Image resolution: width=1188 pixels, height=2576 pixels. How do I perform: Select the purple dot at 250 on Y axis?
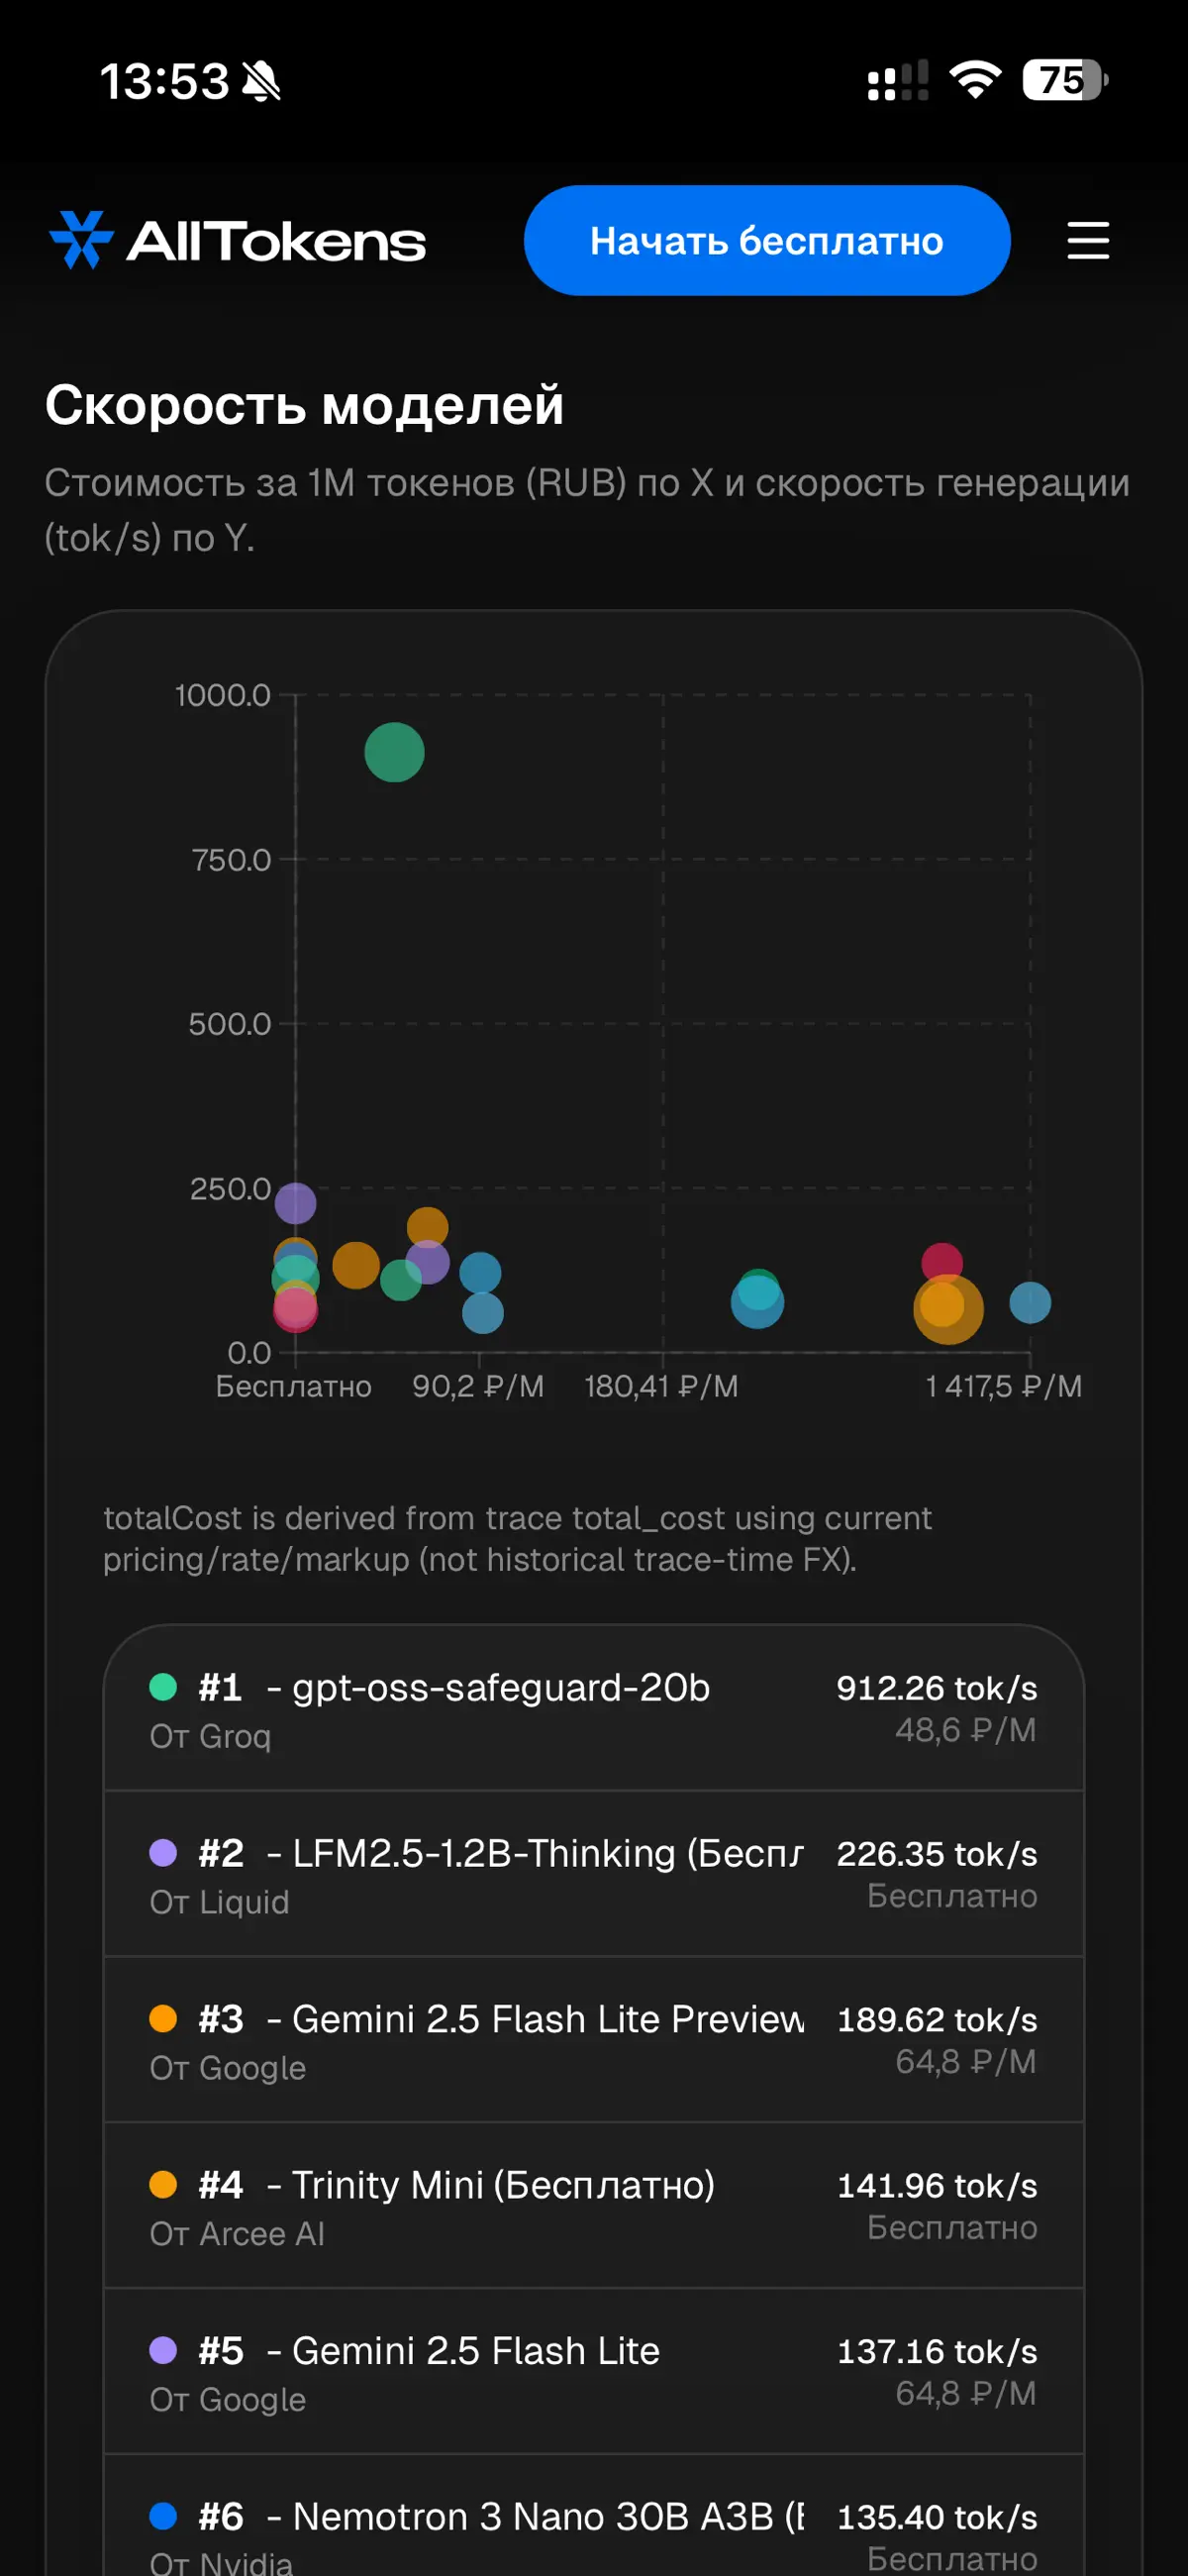295,1203
